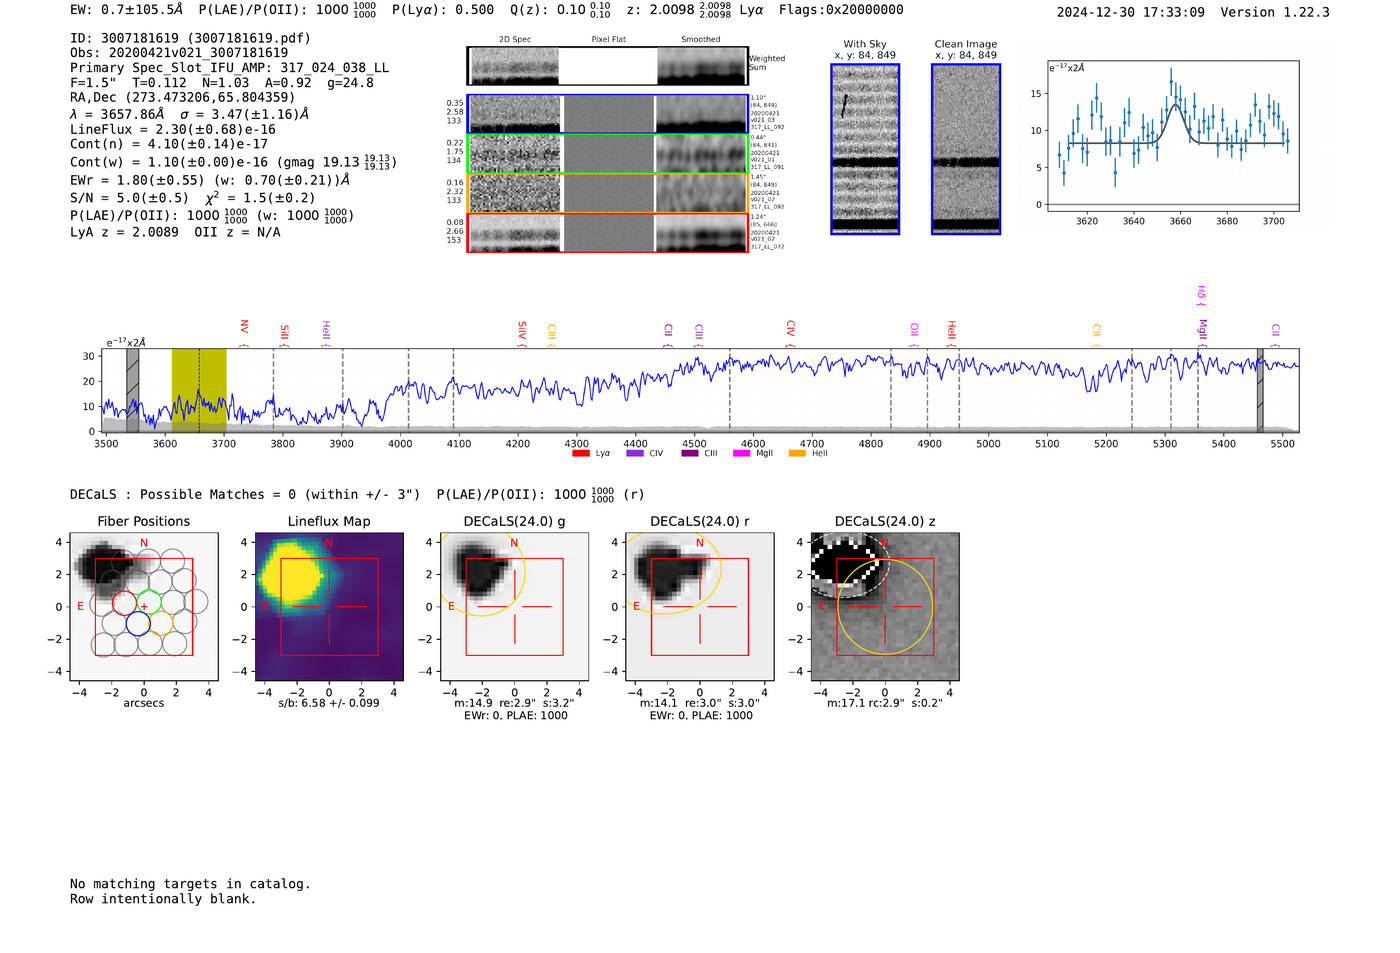Click the red fiber circle in Fiber Positions

point(124,603)
